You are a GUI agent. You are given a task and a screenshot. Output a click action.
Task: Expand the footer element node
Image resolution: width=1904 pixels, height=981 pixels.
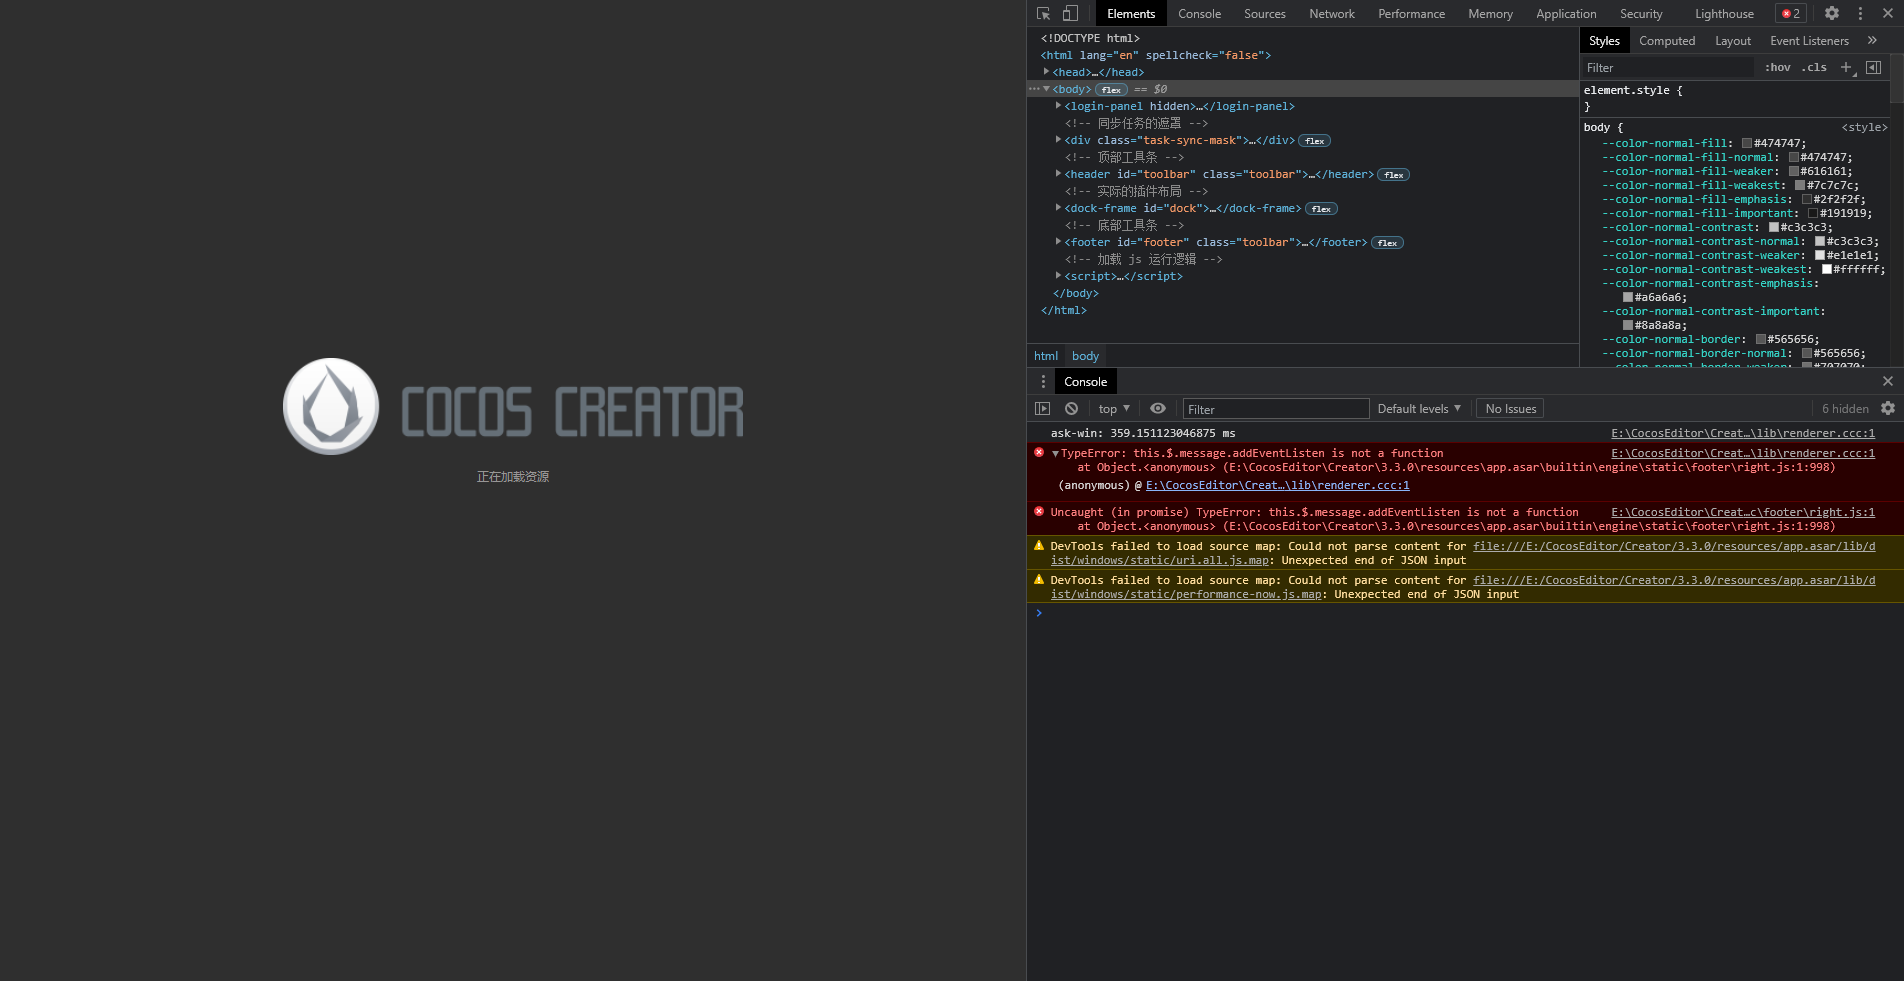pyautogui.click(x=1058, y=242)
